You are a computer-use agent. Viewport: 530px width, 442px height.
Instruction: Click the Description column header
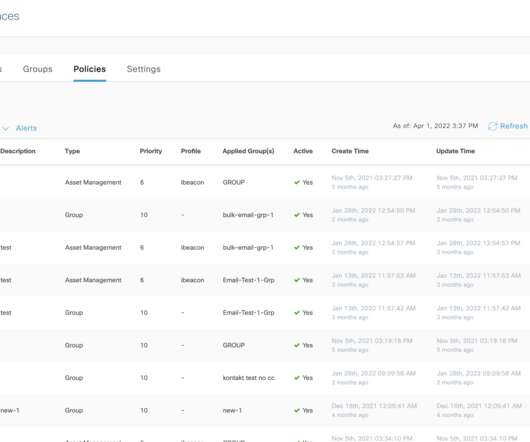tap(18, 151)
